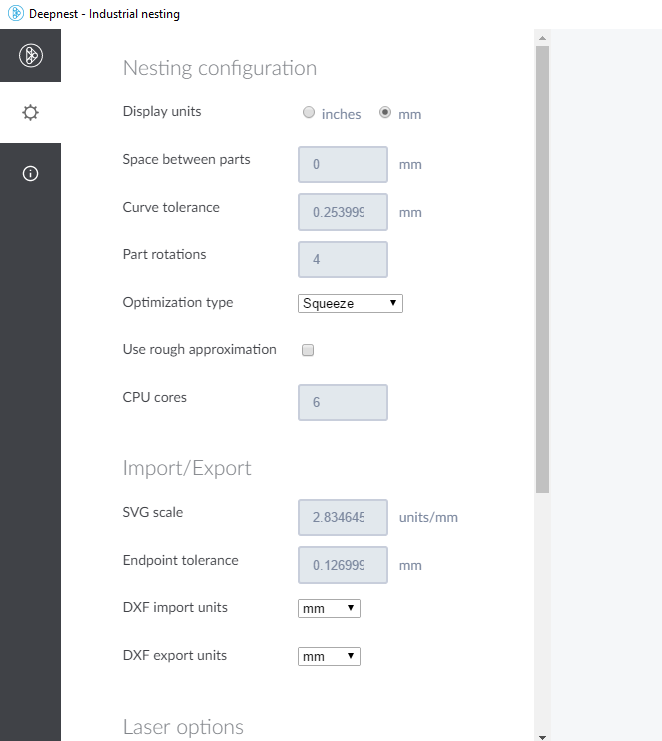Click the Nesting configuration heading
Viewport: 662px width, 741px height.
click(220, 69)
